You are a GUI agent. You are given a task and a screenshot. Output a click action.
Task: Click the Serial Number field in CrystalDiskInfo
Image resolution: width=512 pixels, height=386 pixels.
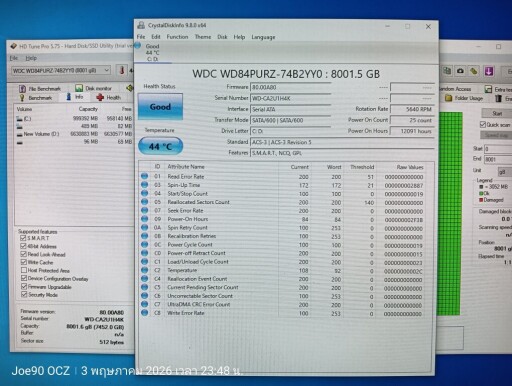tap(290, 98)
